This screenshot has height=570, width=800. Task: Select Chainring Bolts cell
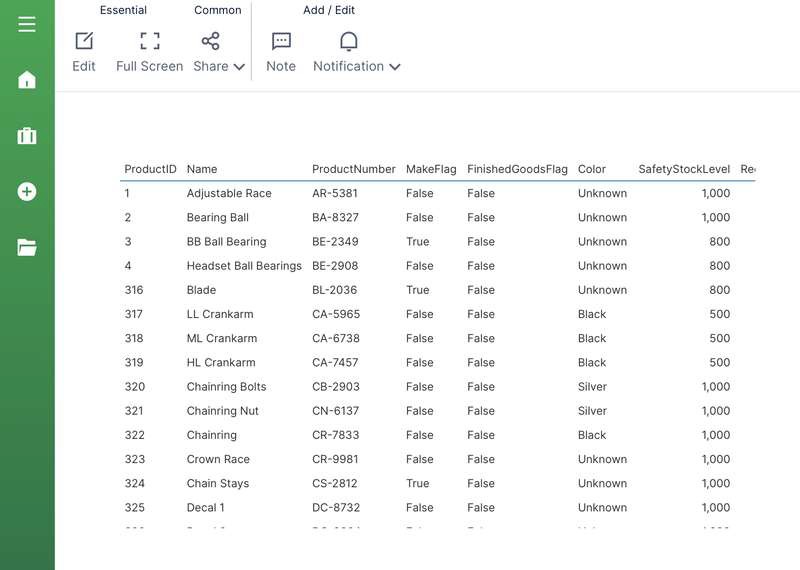[x=227, y=387]
